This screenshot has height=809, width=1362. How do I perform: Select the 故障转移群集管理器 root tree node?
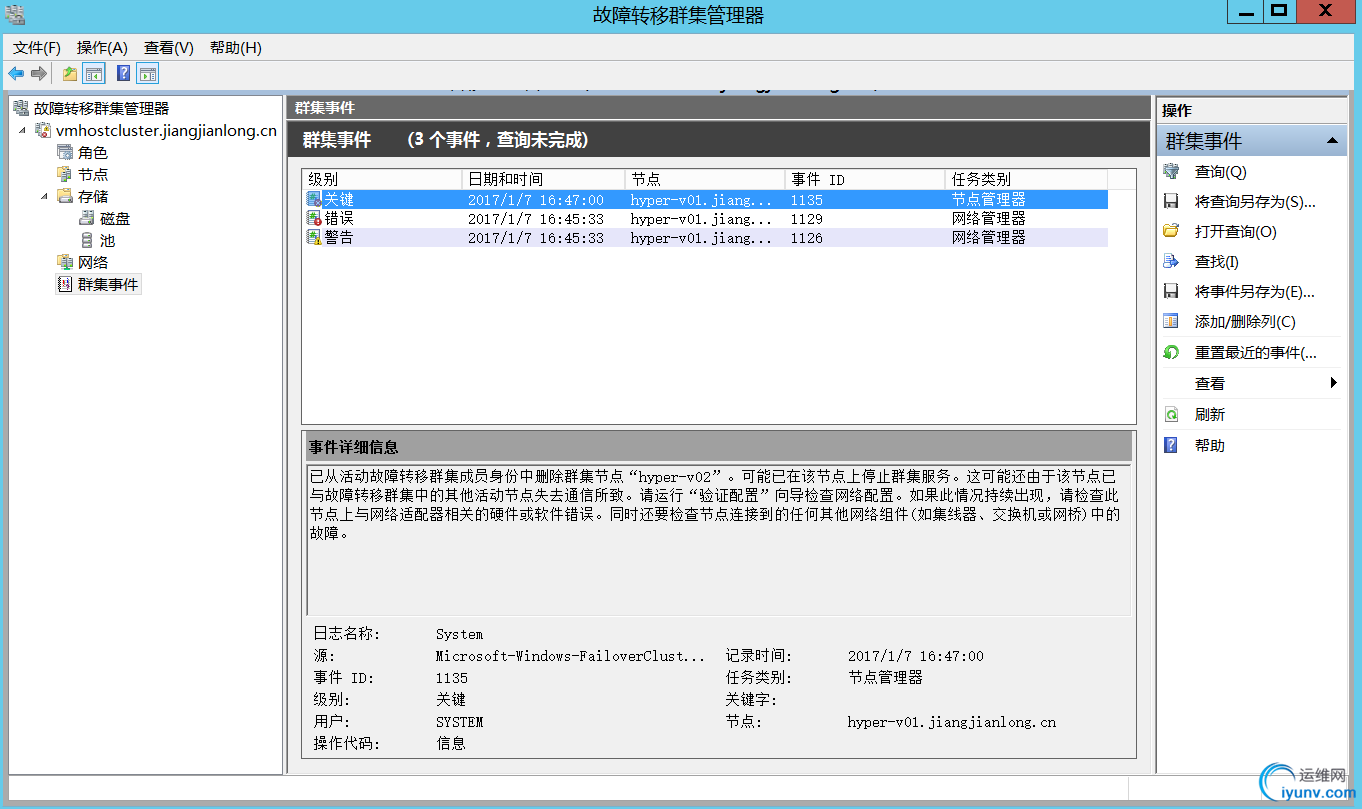click(x=101, y=109)
